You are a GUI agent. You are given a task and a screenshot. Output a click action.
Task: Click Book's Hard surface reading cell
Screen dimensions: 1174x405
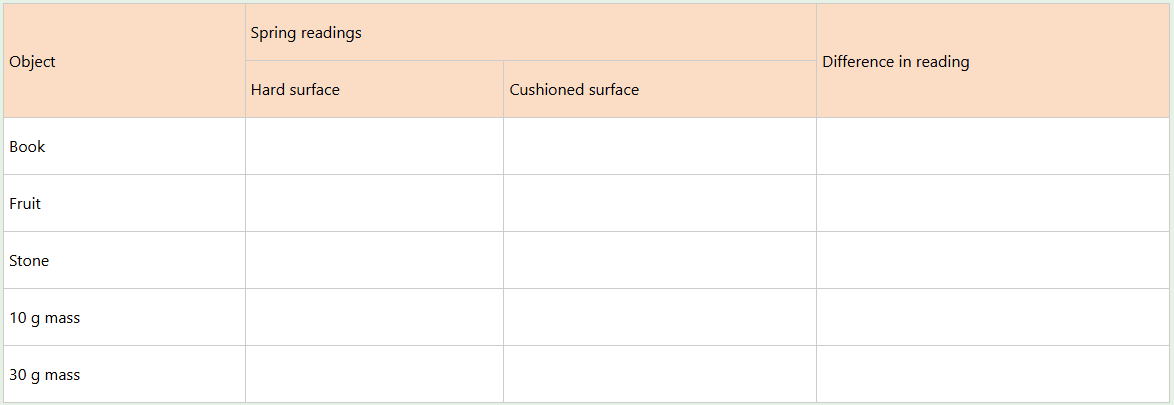pyautogui.click(x=374, y=147)
